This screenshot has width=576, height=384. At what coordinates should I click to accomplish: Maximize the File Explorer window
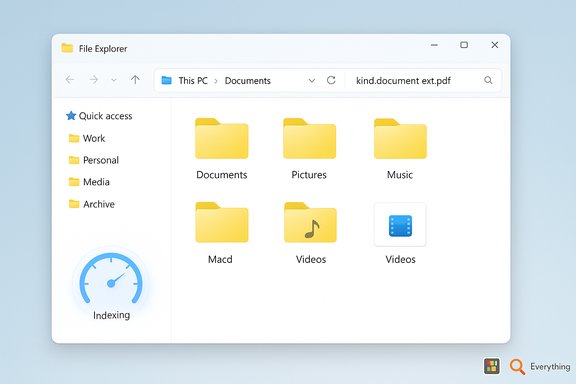pos(464,45)
